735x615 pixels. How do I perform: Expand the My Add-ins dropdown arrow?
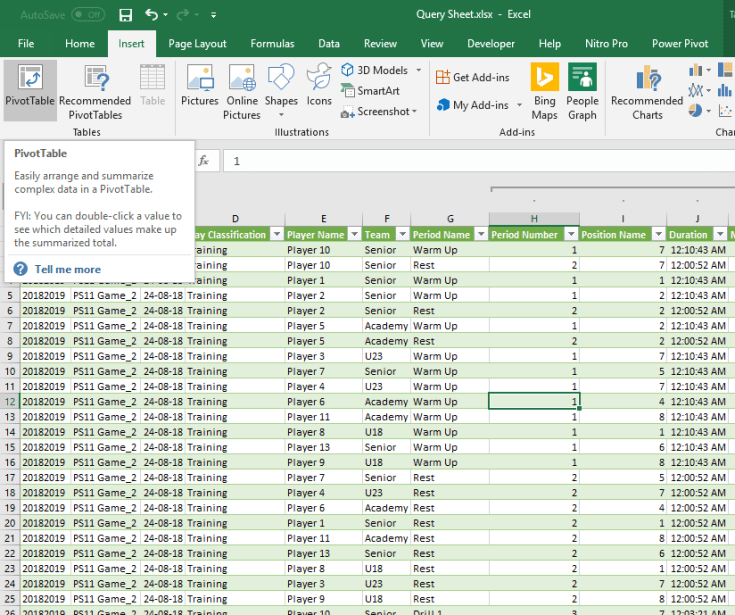[517, 105]
